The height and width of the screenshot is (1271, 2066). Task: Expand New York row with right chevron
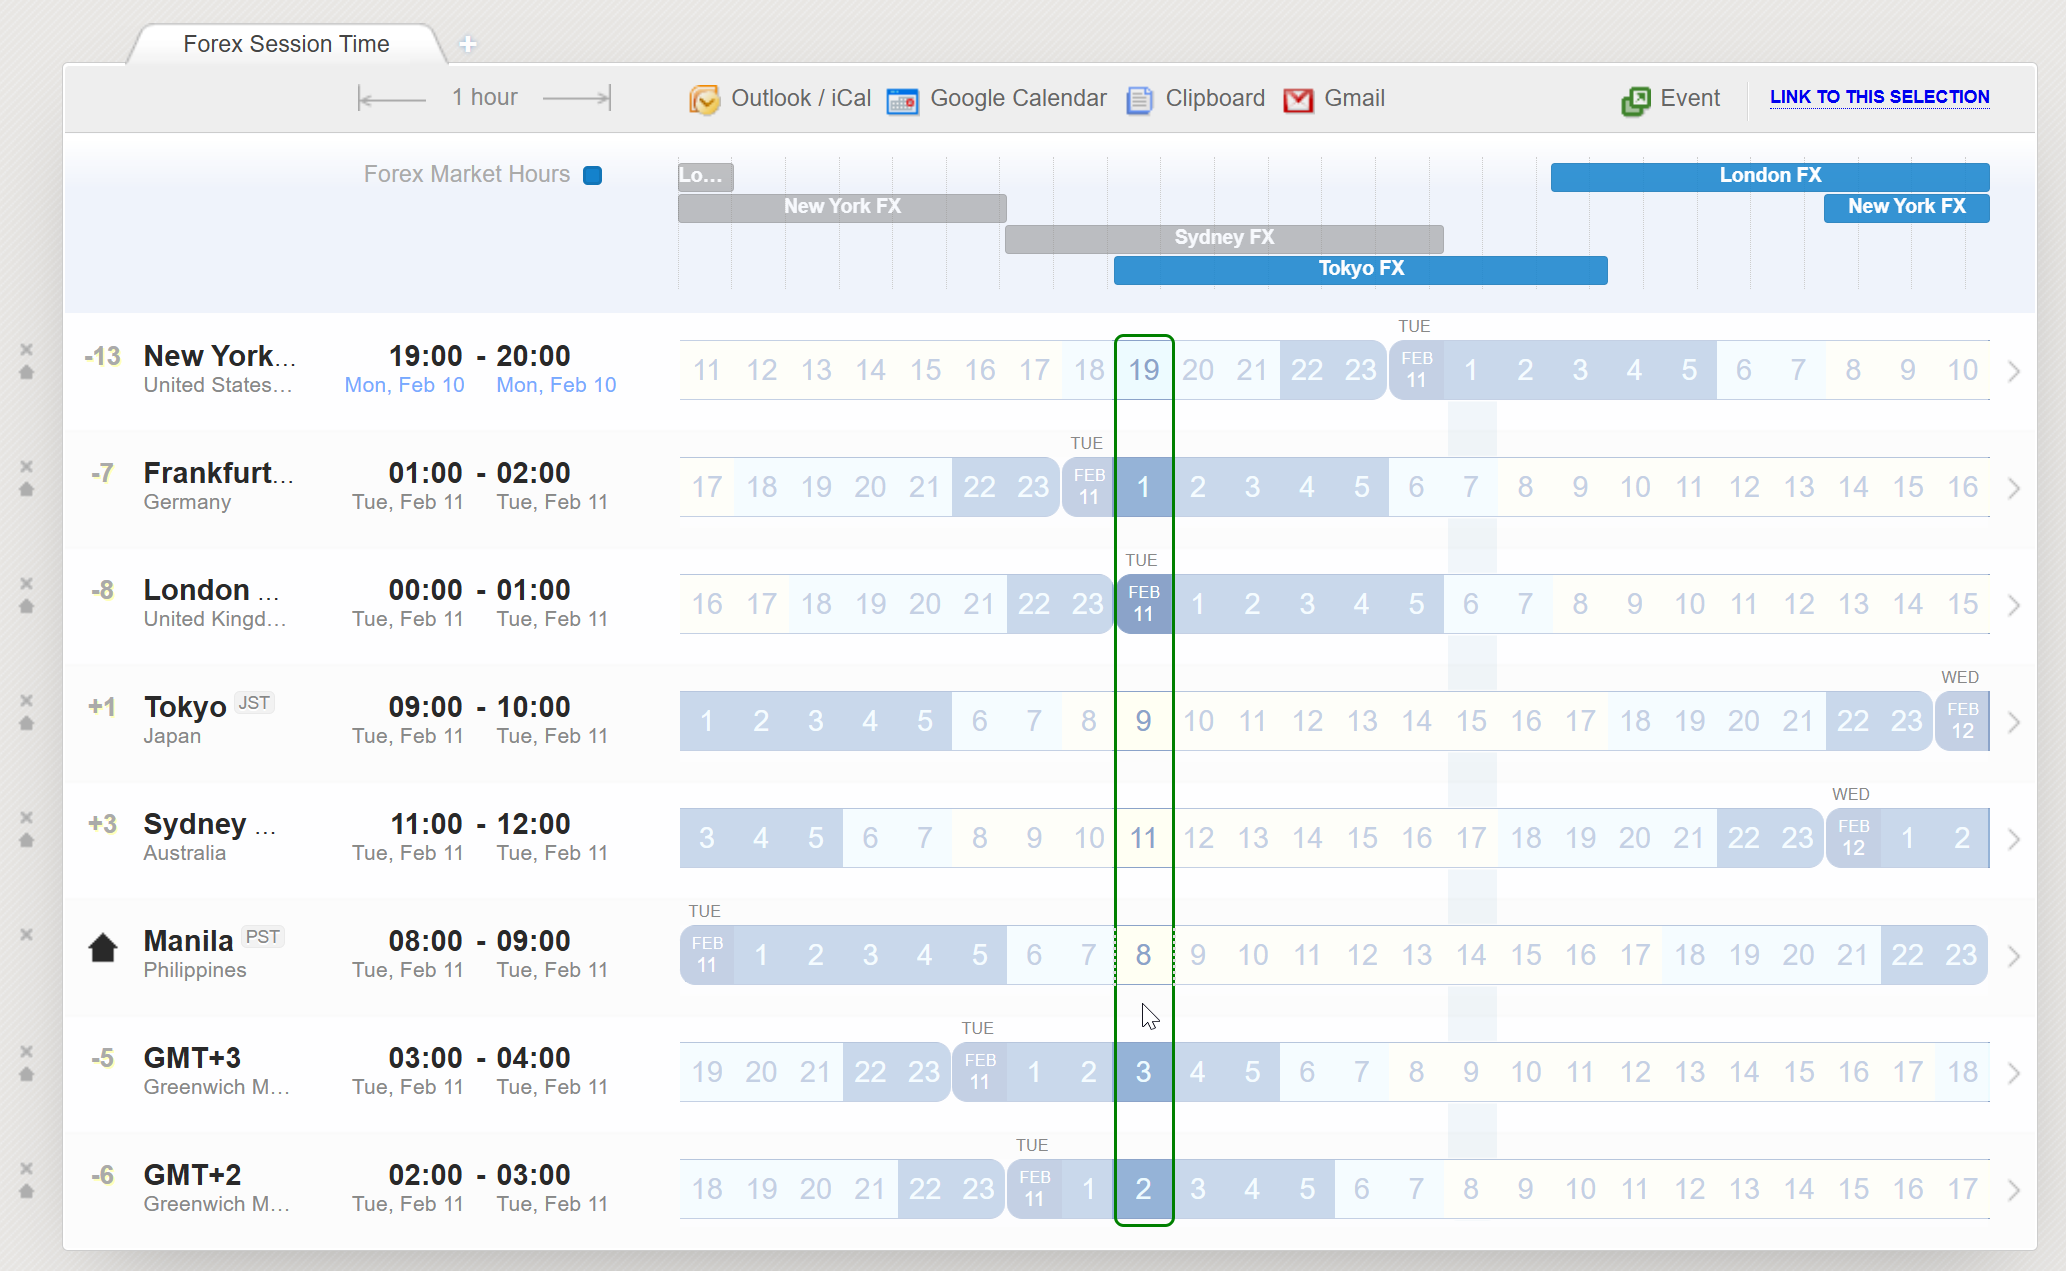click(2014, 371)
